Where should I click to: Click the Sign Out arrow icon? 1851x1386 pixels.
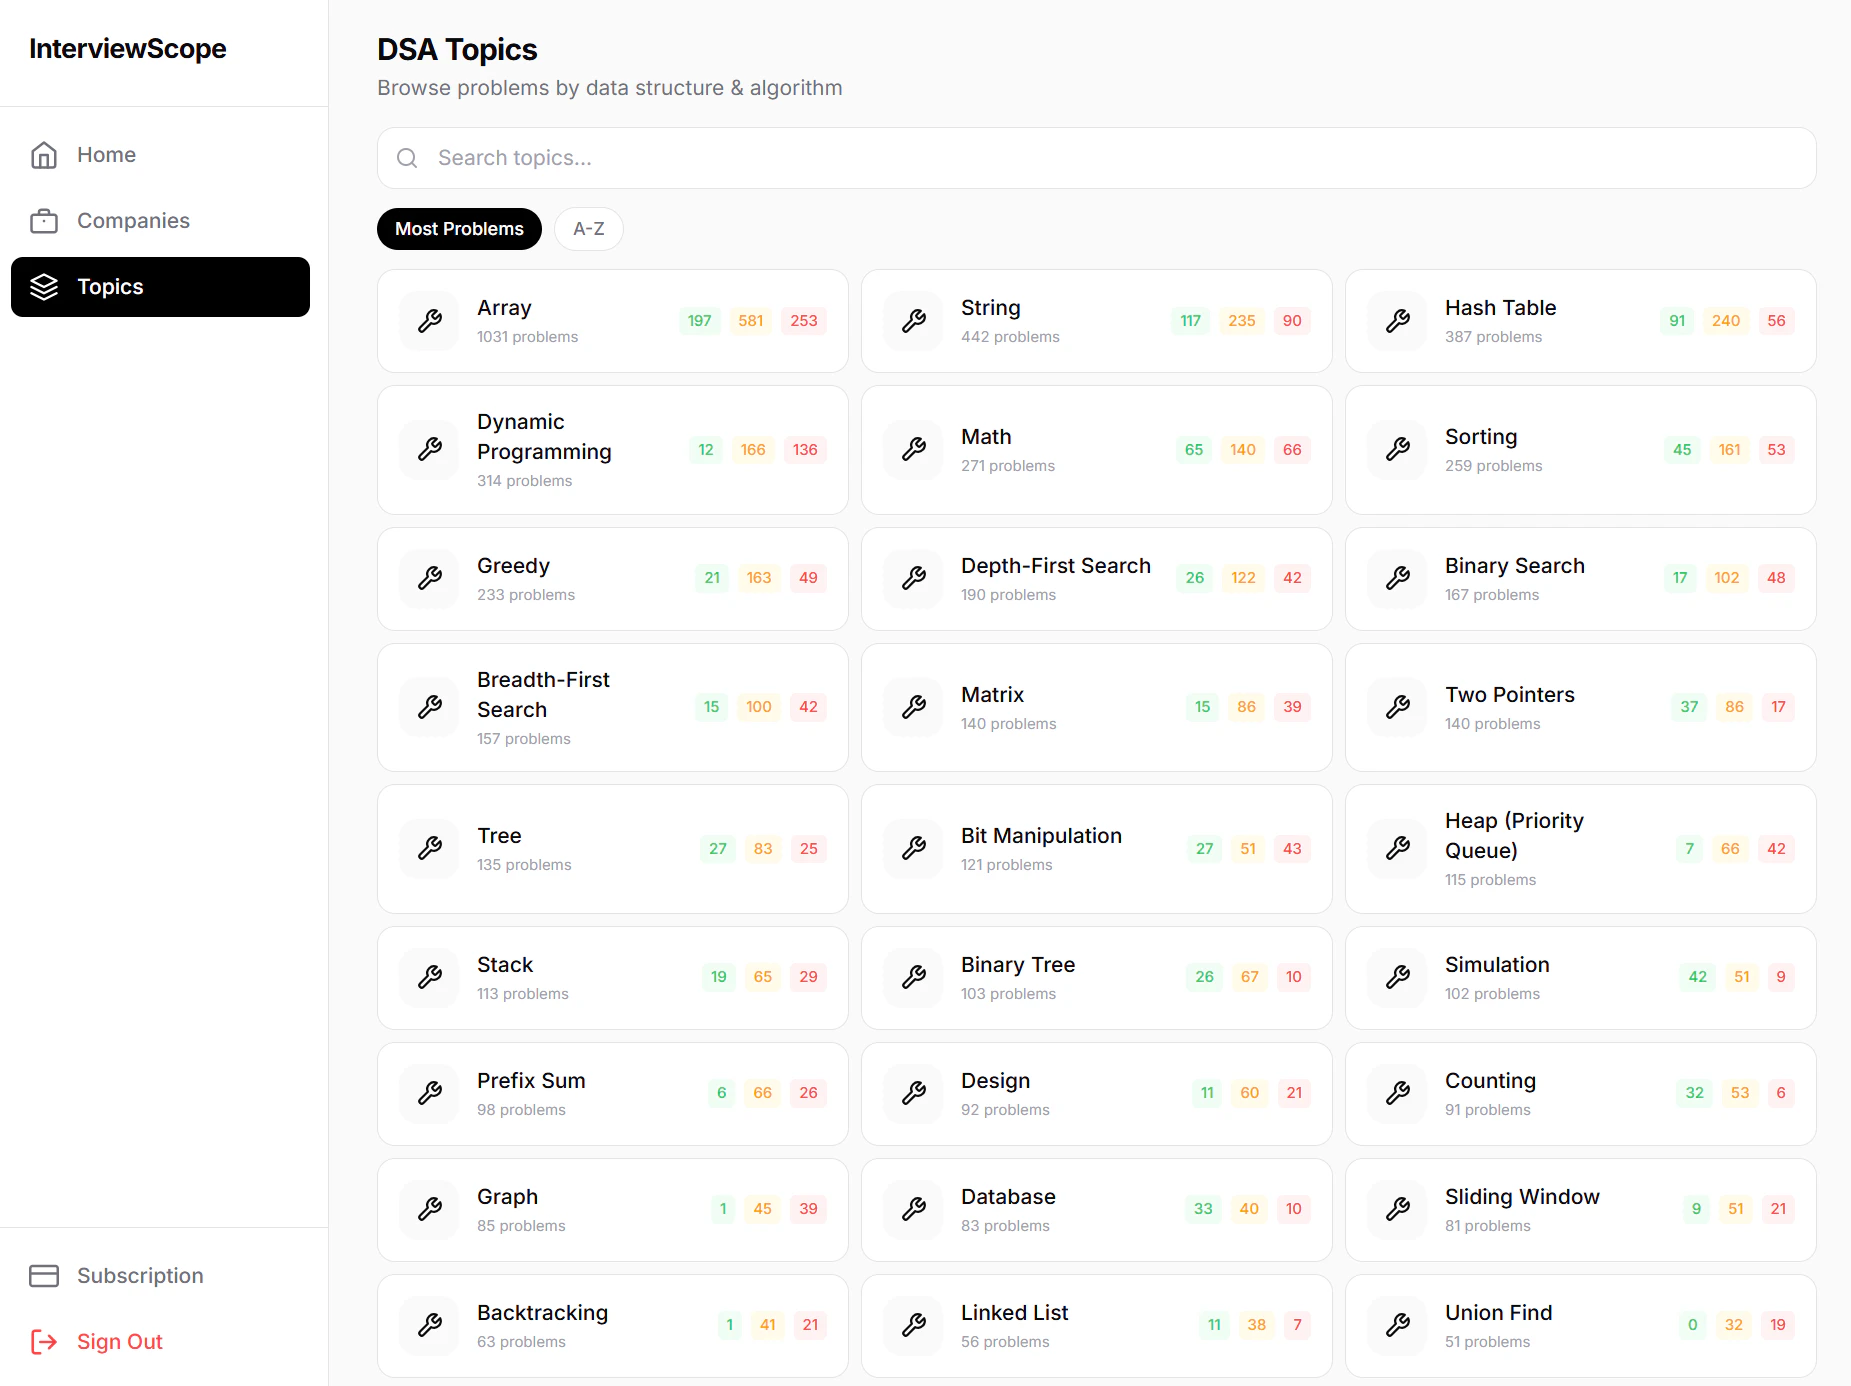[44, 1342]
